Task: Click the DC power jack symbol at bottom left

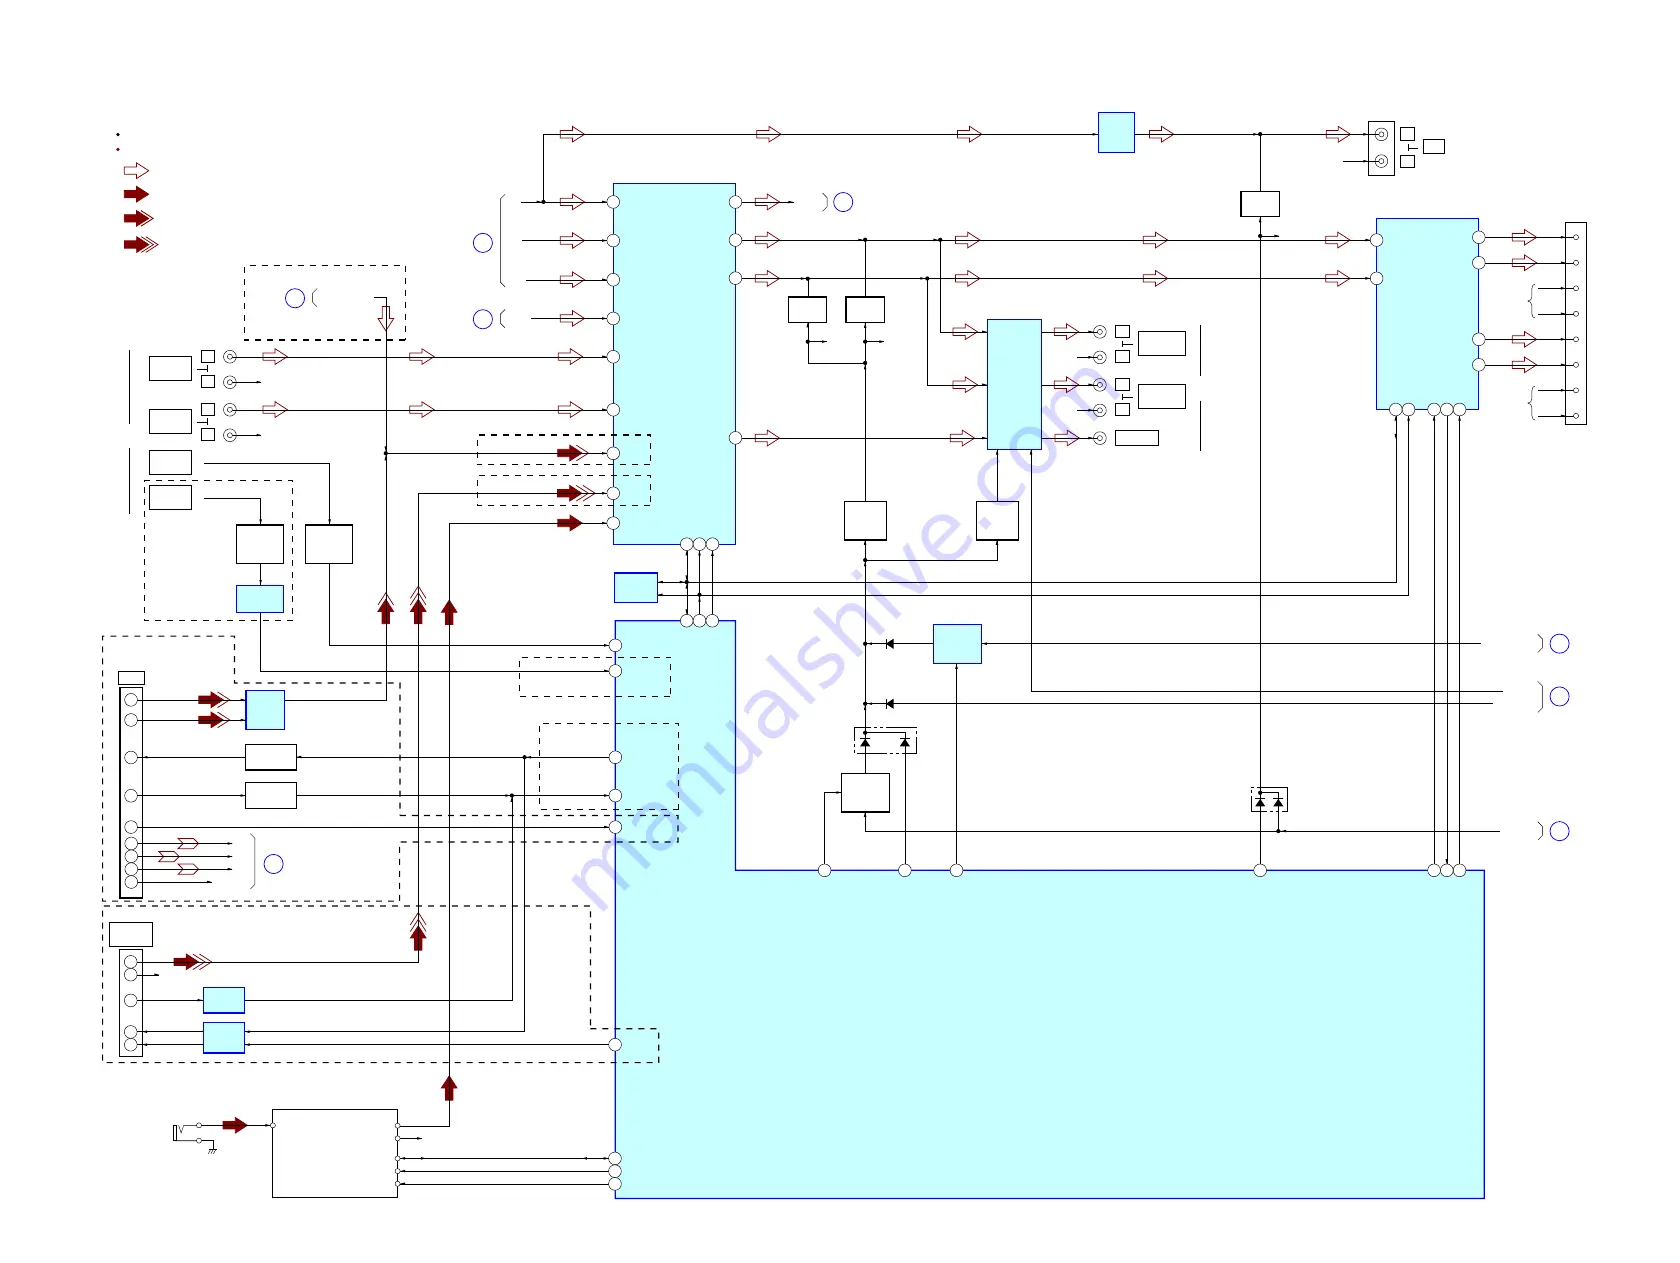Action: click(x=187, y=1131)
